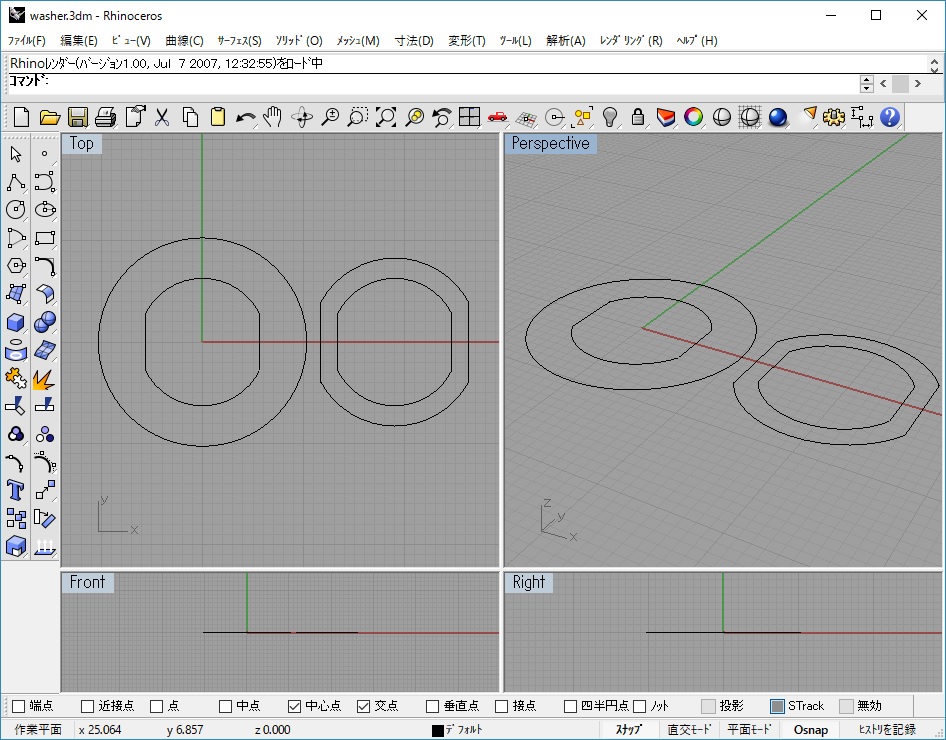Uncheck the 交点 osnap checkbox
The image size is (946, 740).
click(x=363, y=706)
